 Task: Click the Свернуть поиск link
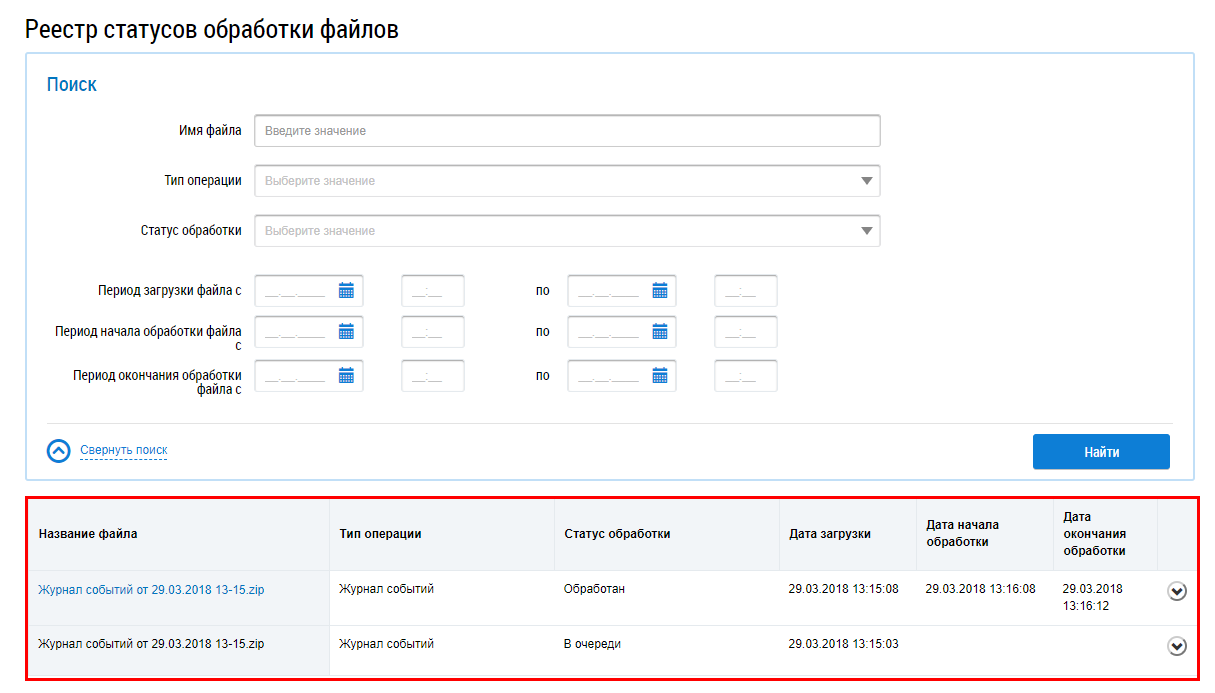[124, 451]
